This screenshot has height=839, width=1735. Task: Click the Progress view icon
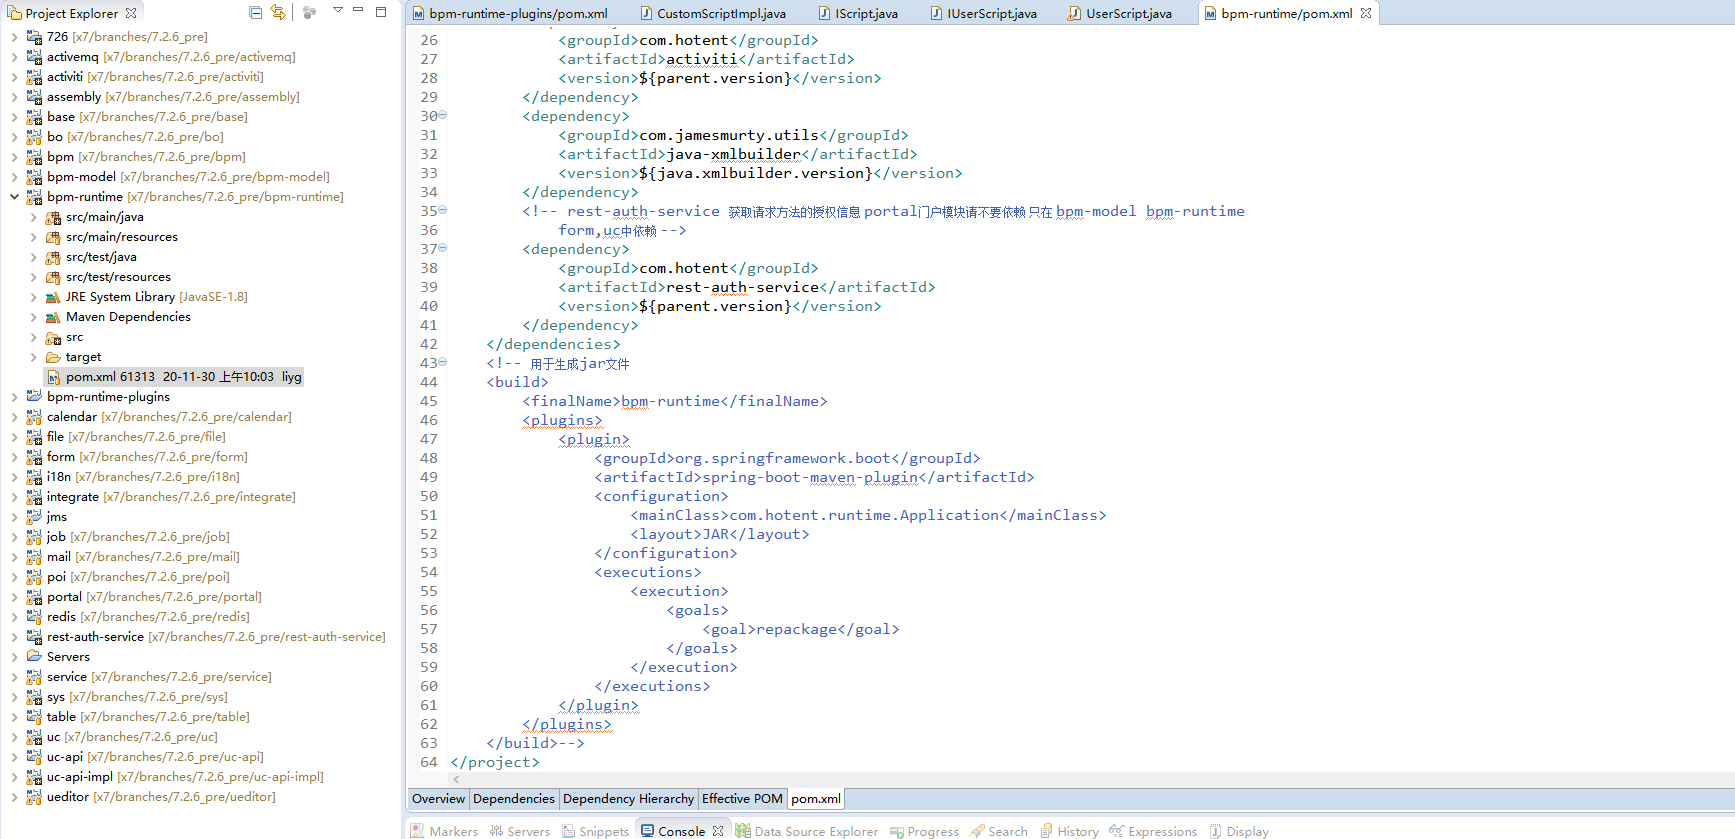(x=896, y=831)
